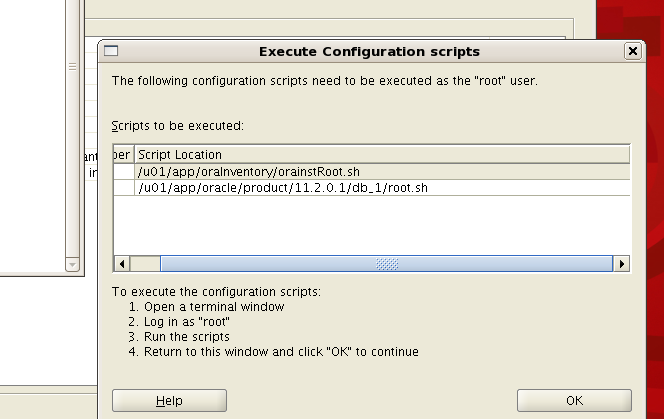Close the Execute Configuration scripts dialog

coord(633,51)
